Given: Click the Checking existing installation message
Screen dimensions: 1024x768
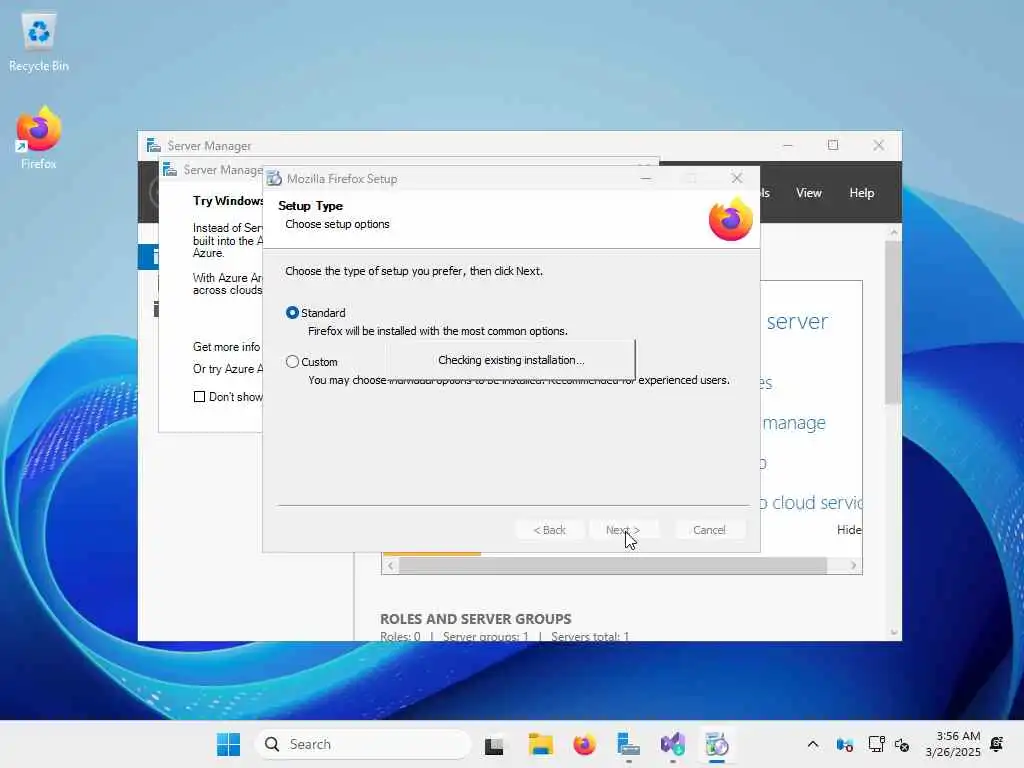Looking at the screenshot, I should (511, 360).
